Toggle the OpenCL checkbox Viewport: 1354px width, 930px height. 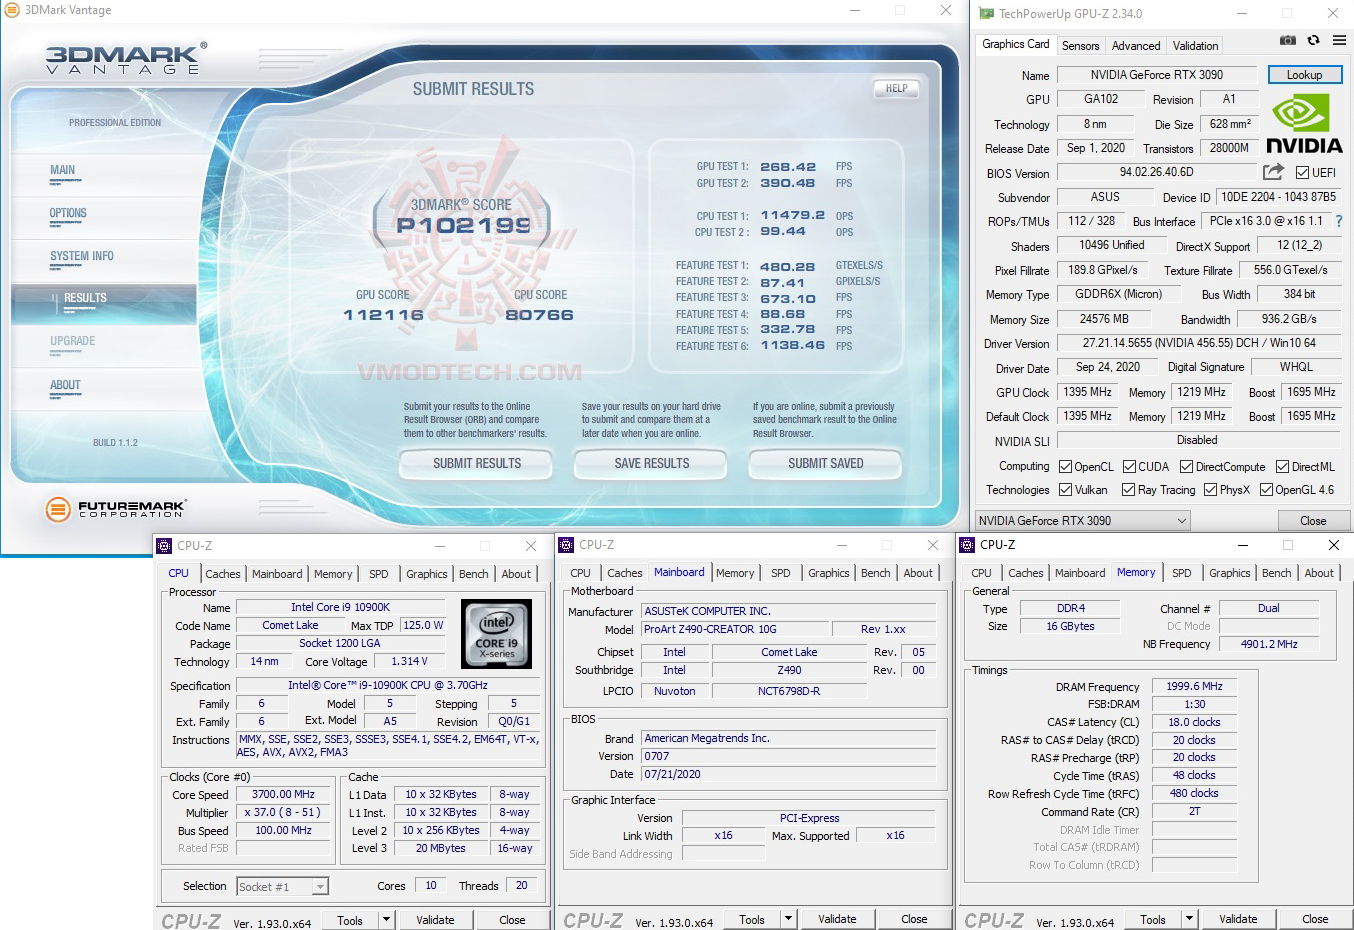coord(1066,467)
